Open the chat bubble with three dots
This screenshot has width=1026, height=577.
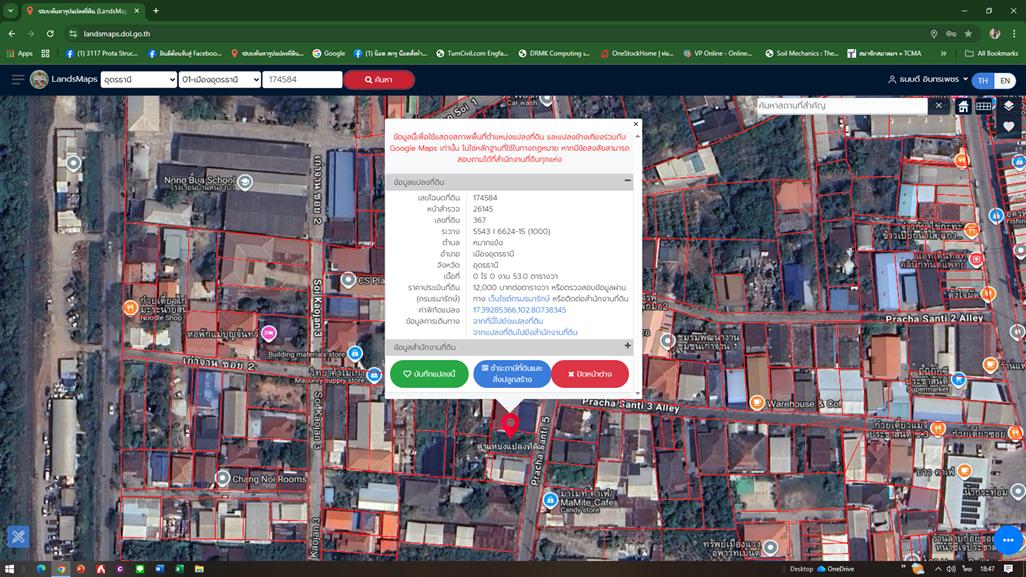click(x=1007, y=540)
